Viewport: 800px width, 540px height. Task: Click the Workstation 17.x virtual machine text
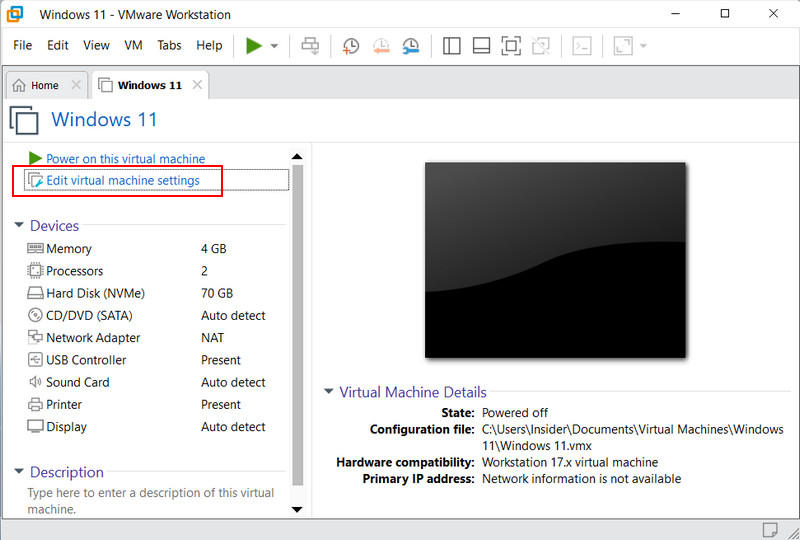pyautogui.click(x=570, y=462)
